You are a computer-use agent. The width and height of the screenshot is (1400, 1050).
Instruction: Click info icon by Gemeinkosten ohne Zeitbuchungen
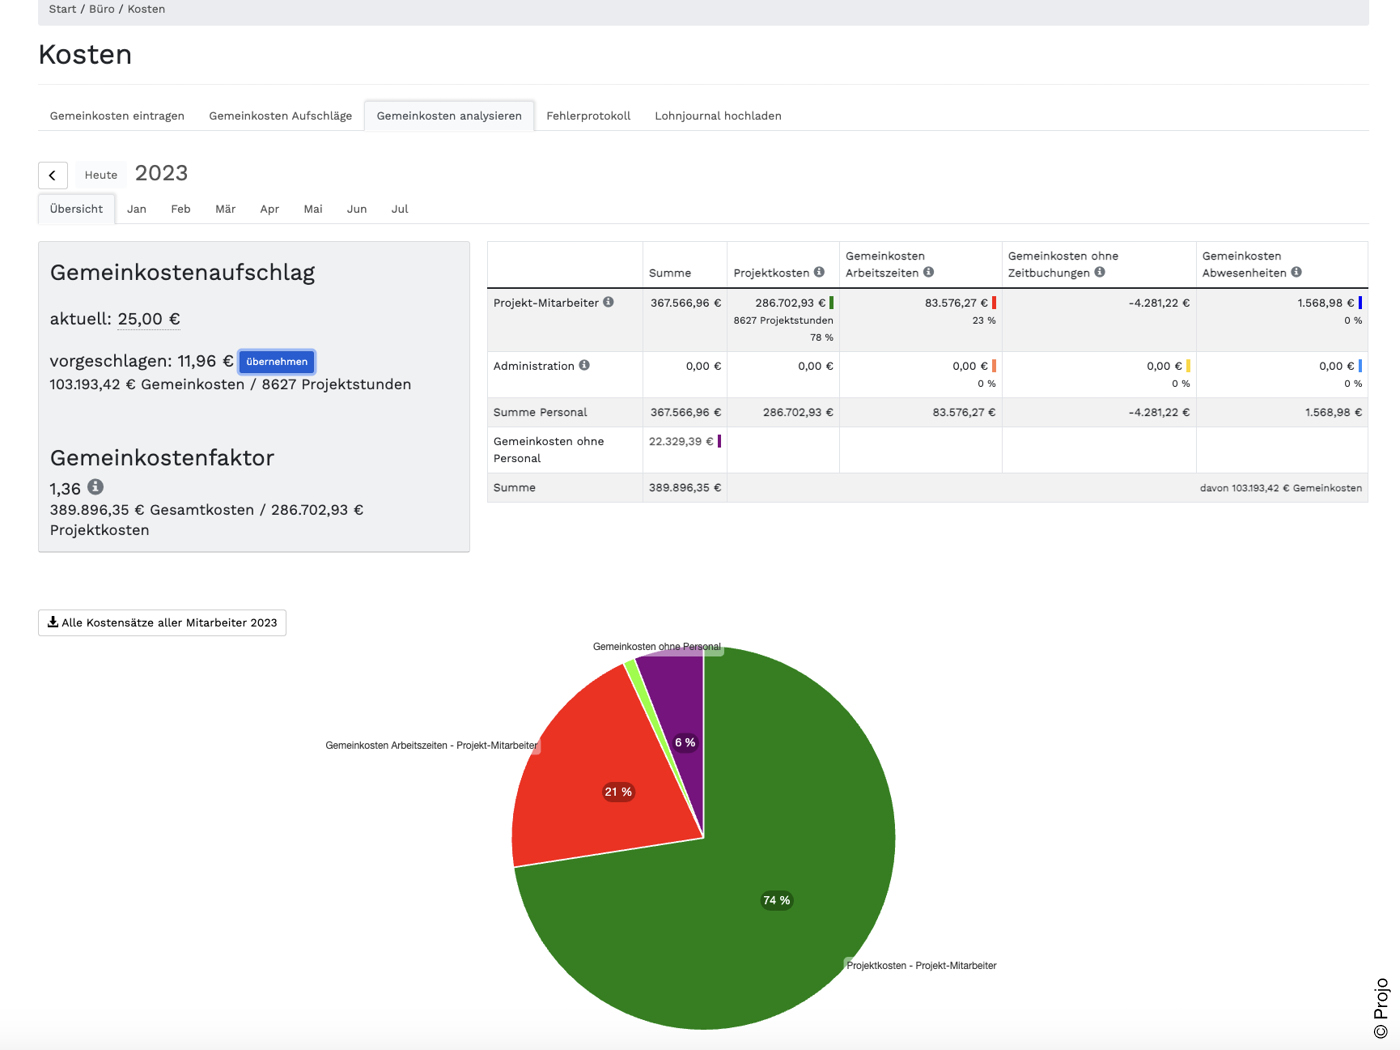coord(1100,272)
